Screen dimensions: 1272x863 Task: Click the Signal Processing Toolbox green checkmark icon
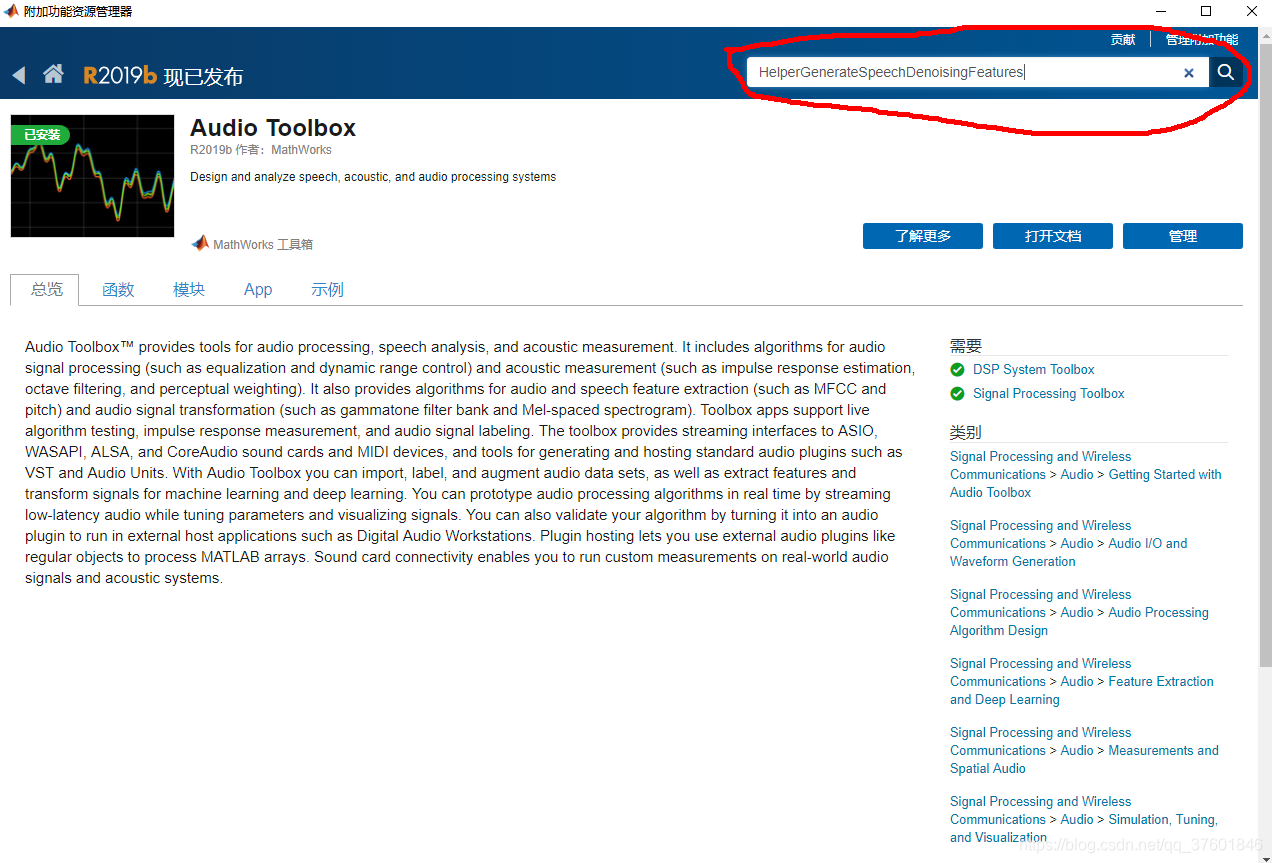tap(958, 394)
